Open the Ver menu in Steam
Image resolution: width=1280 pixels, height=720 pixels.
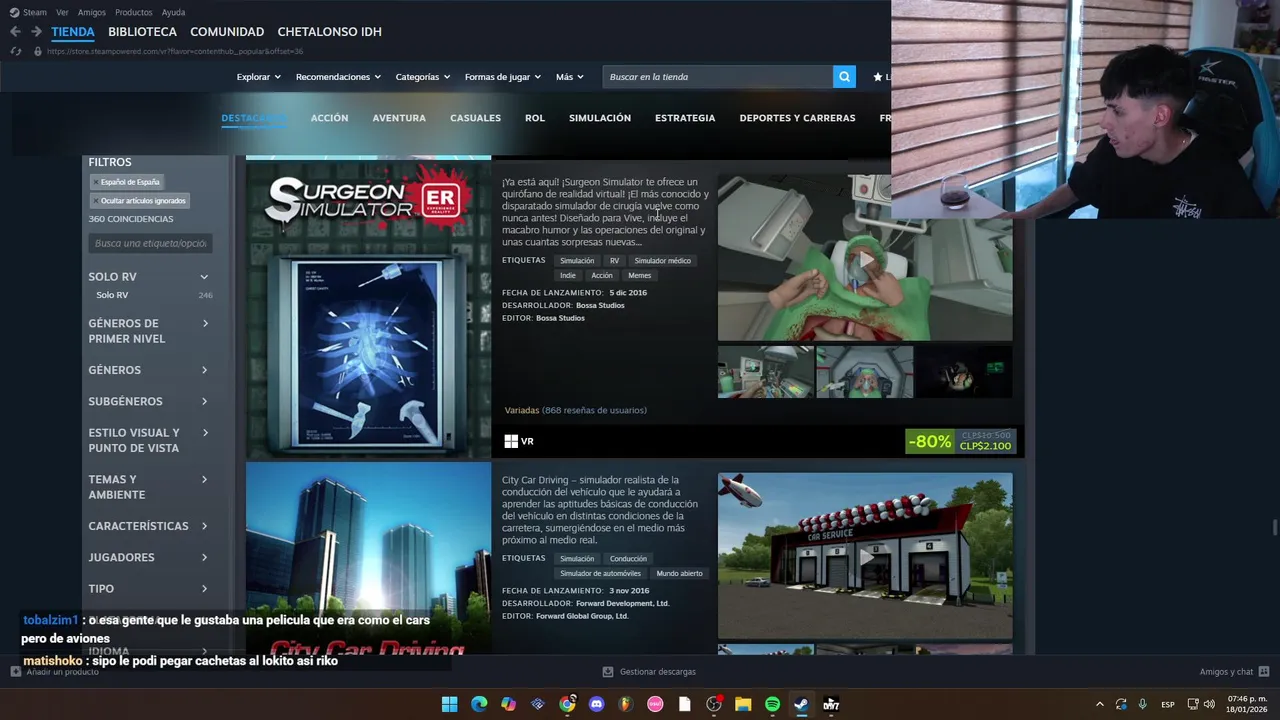62,12
